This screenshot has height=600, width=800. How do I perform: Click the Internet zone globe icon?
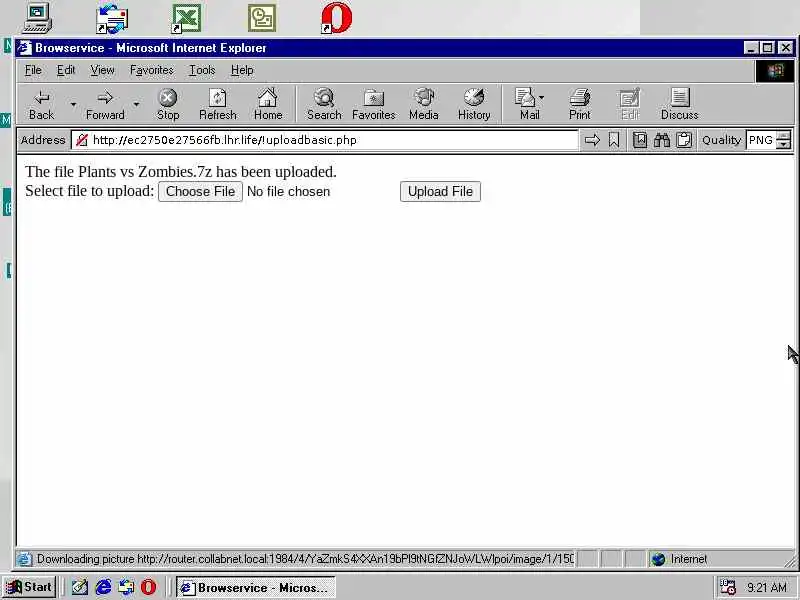click(x=658, y=559)
